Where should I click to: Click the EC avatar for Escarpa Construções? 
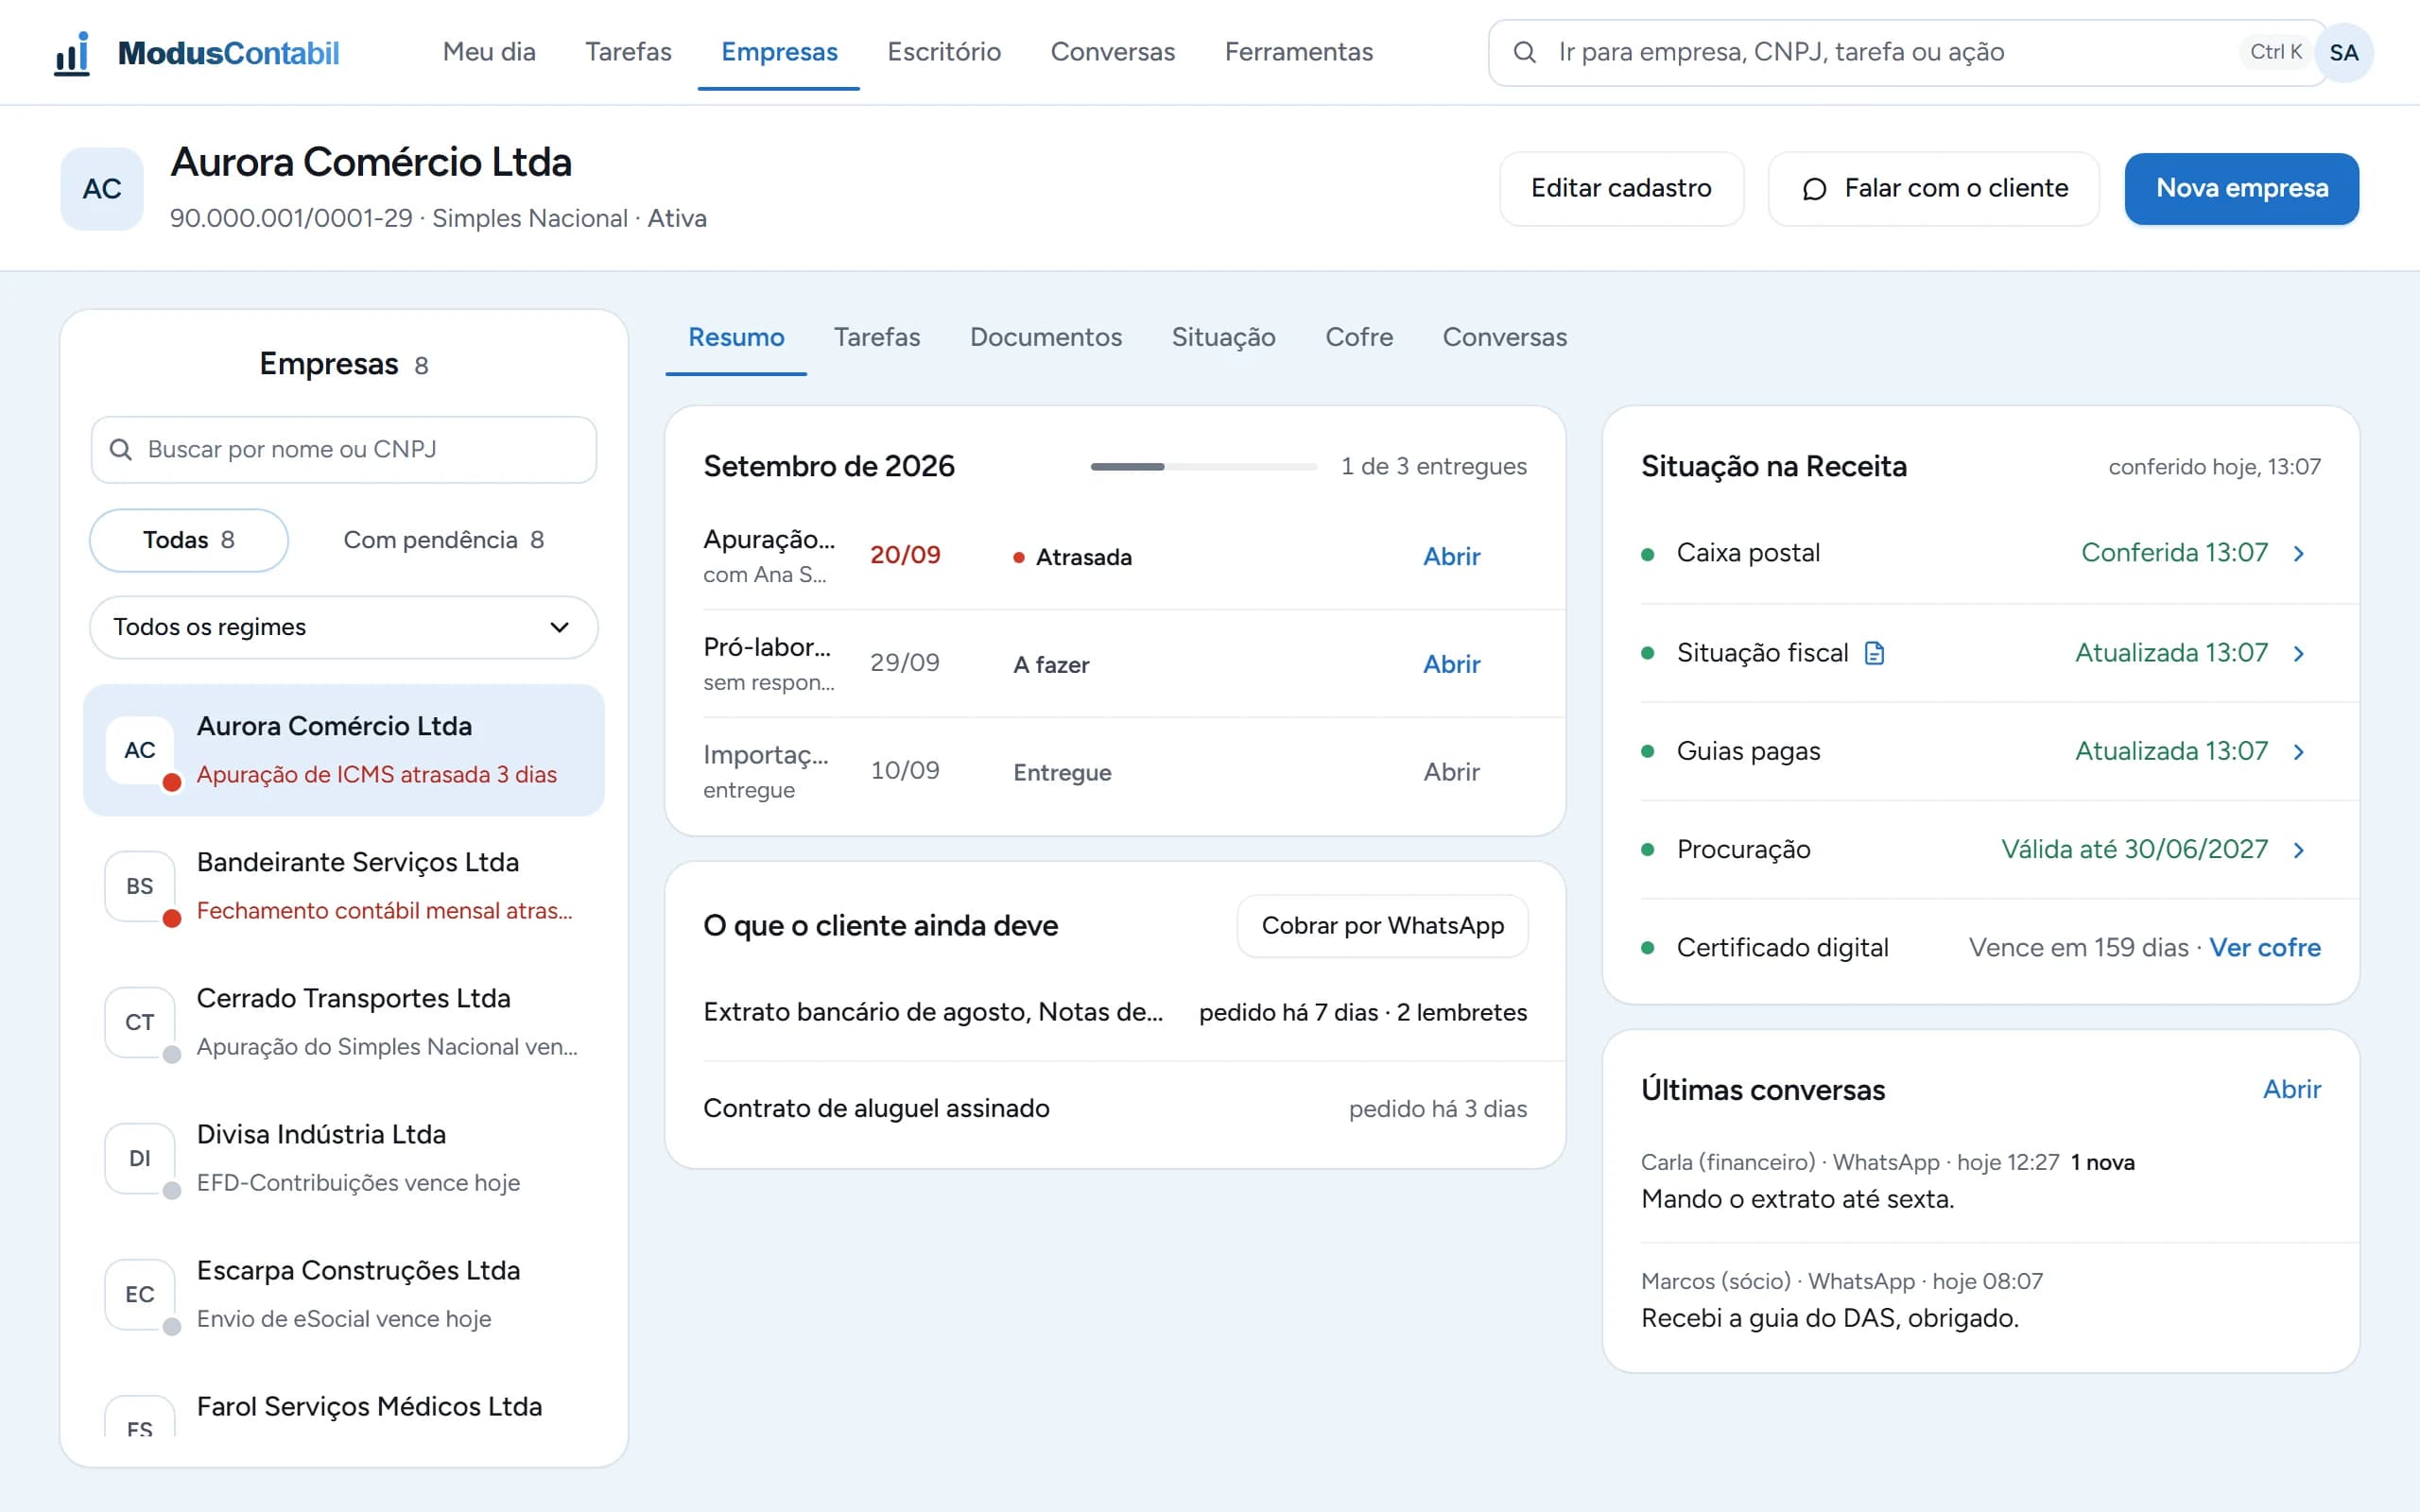[140, 1294]
